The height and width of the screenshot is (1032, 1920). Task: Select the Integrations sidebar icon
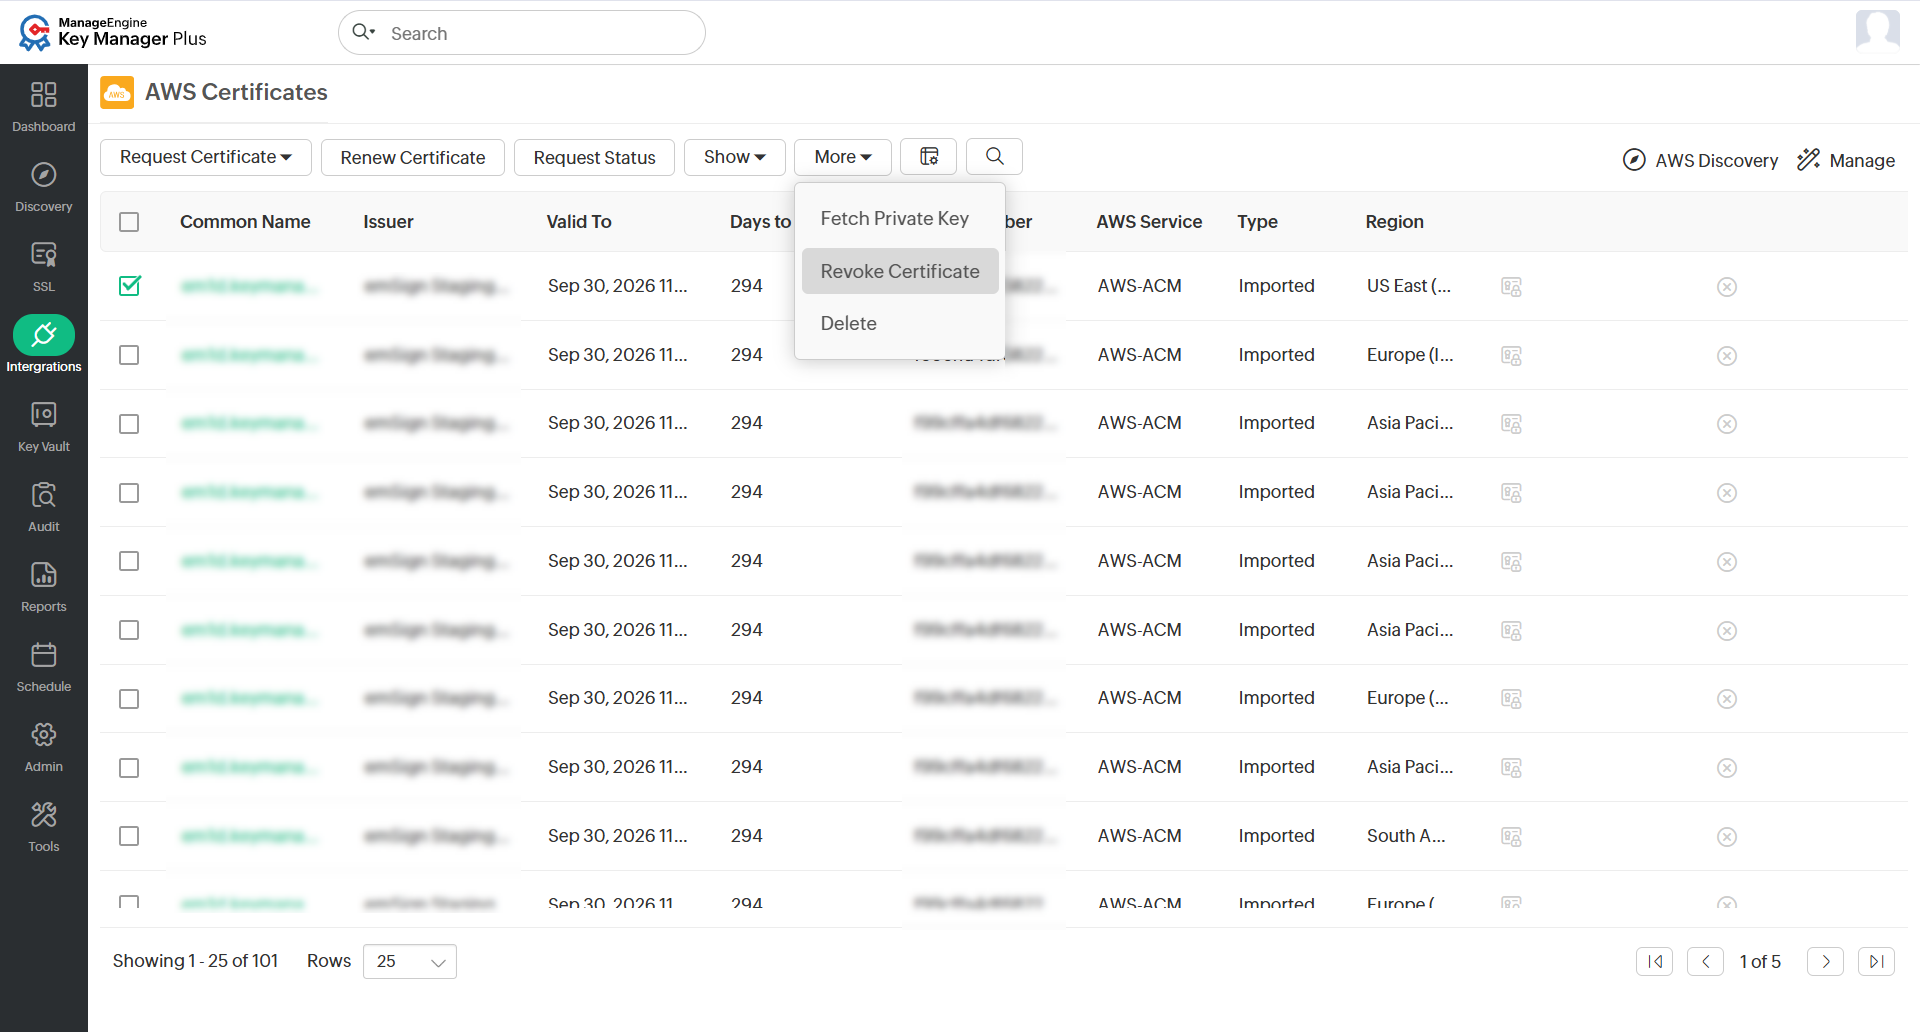pos(44,334)
